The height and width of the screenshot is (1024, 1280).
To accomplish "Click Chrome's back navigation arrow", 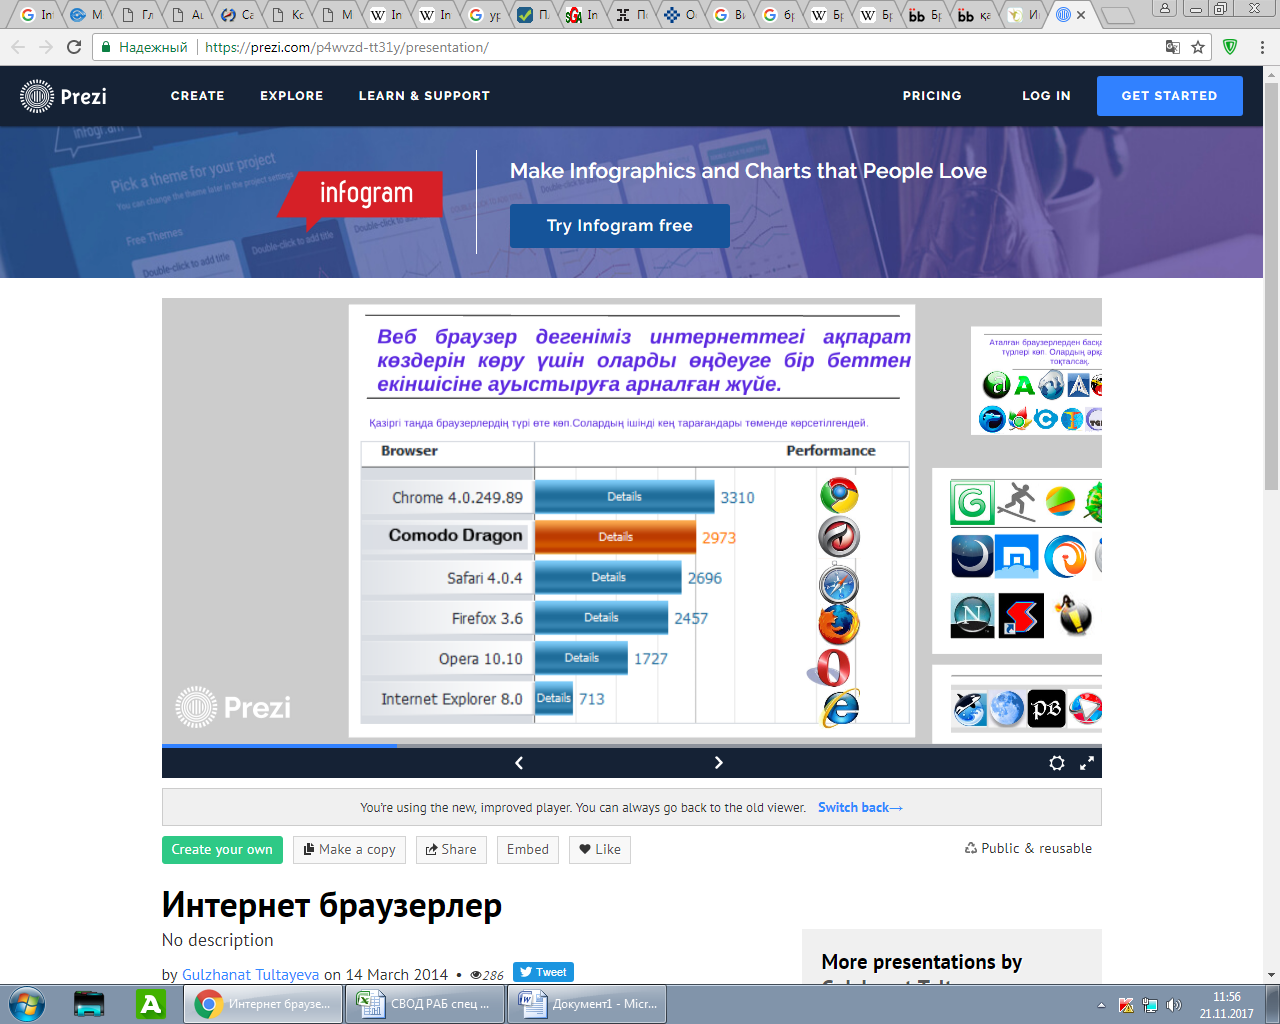I will pos(18,47).
